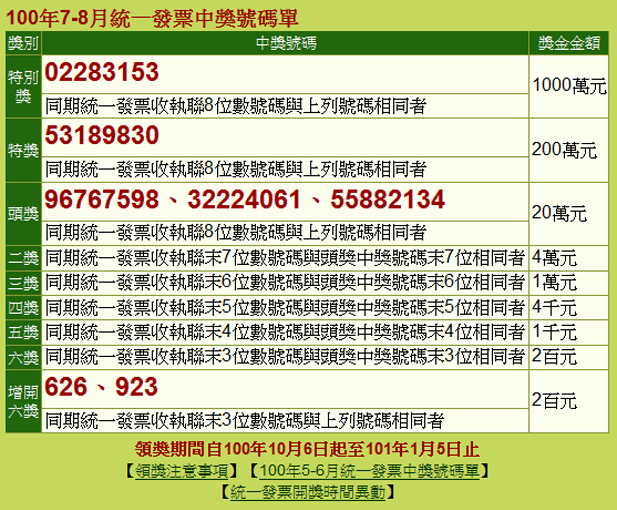
Task: Click first prize number 96767598
Action: coord(102,199)
